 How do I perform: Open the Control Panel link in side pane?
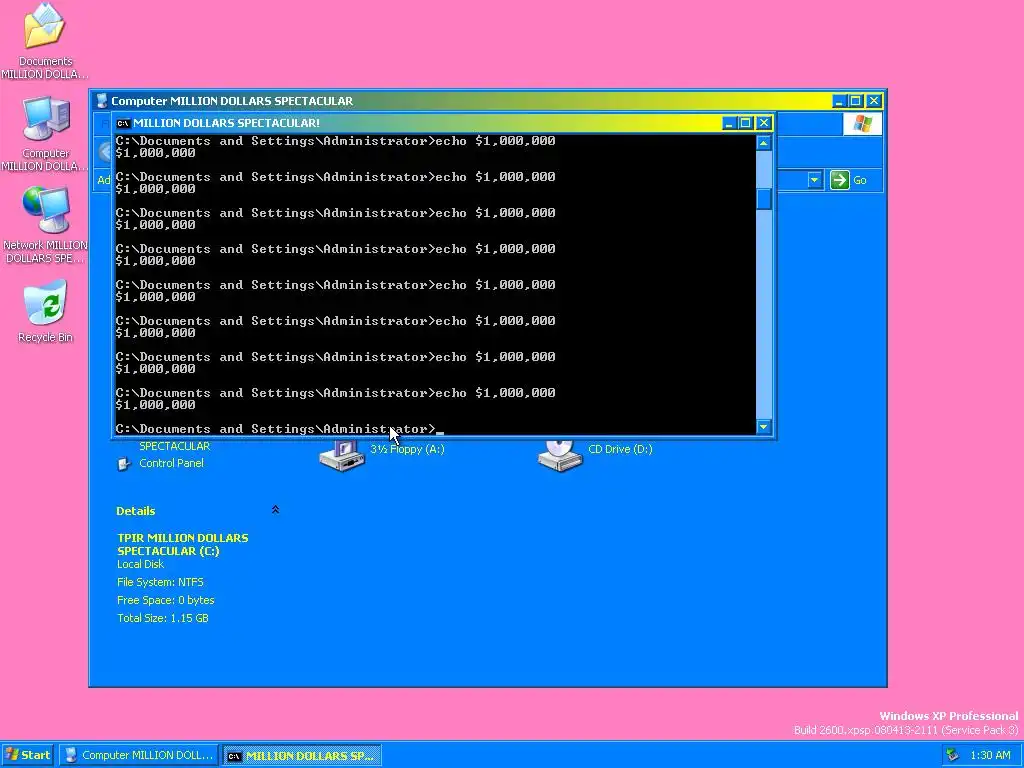(x=171, y=463)
